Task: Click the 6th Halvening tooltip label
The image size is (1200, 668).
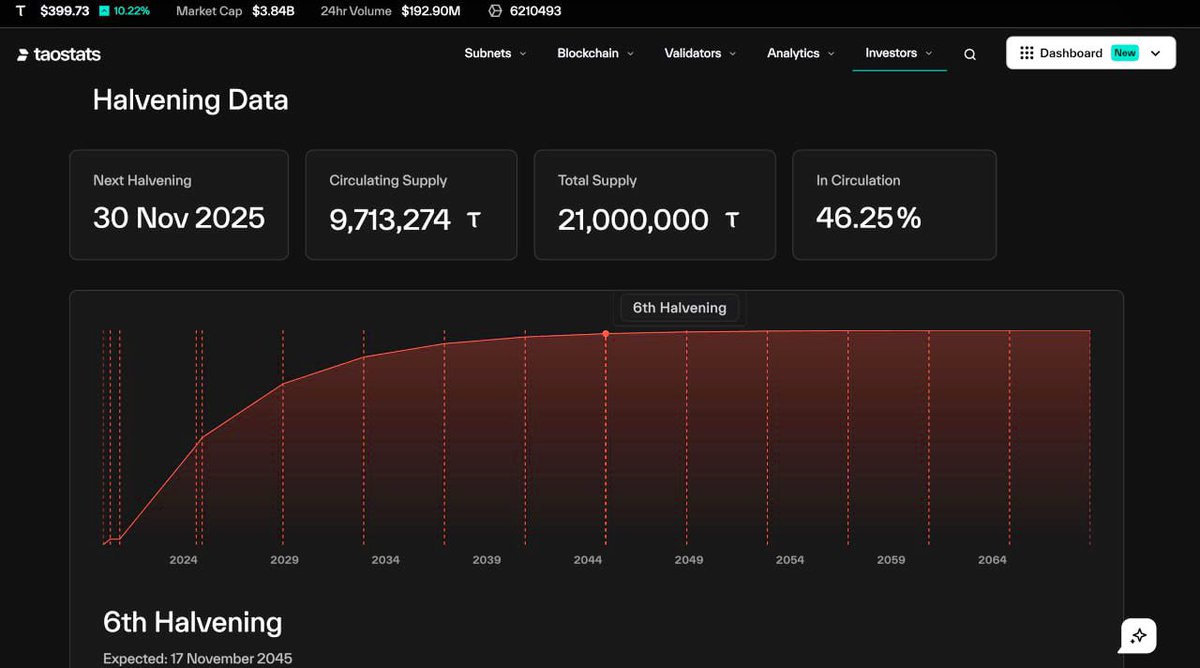Action: pos(679,307)
